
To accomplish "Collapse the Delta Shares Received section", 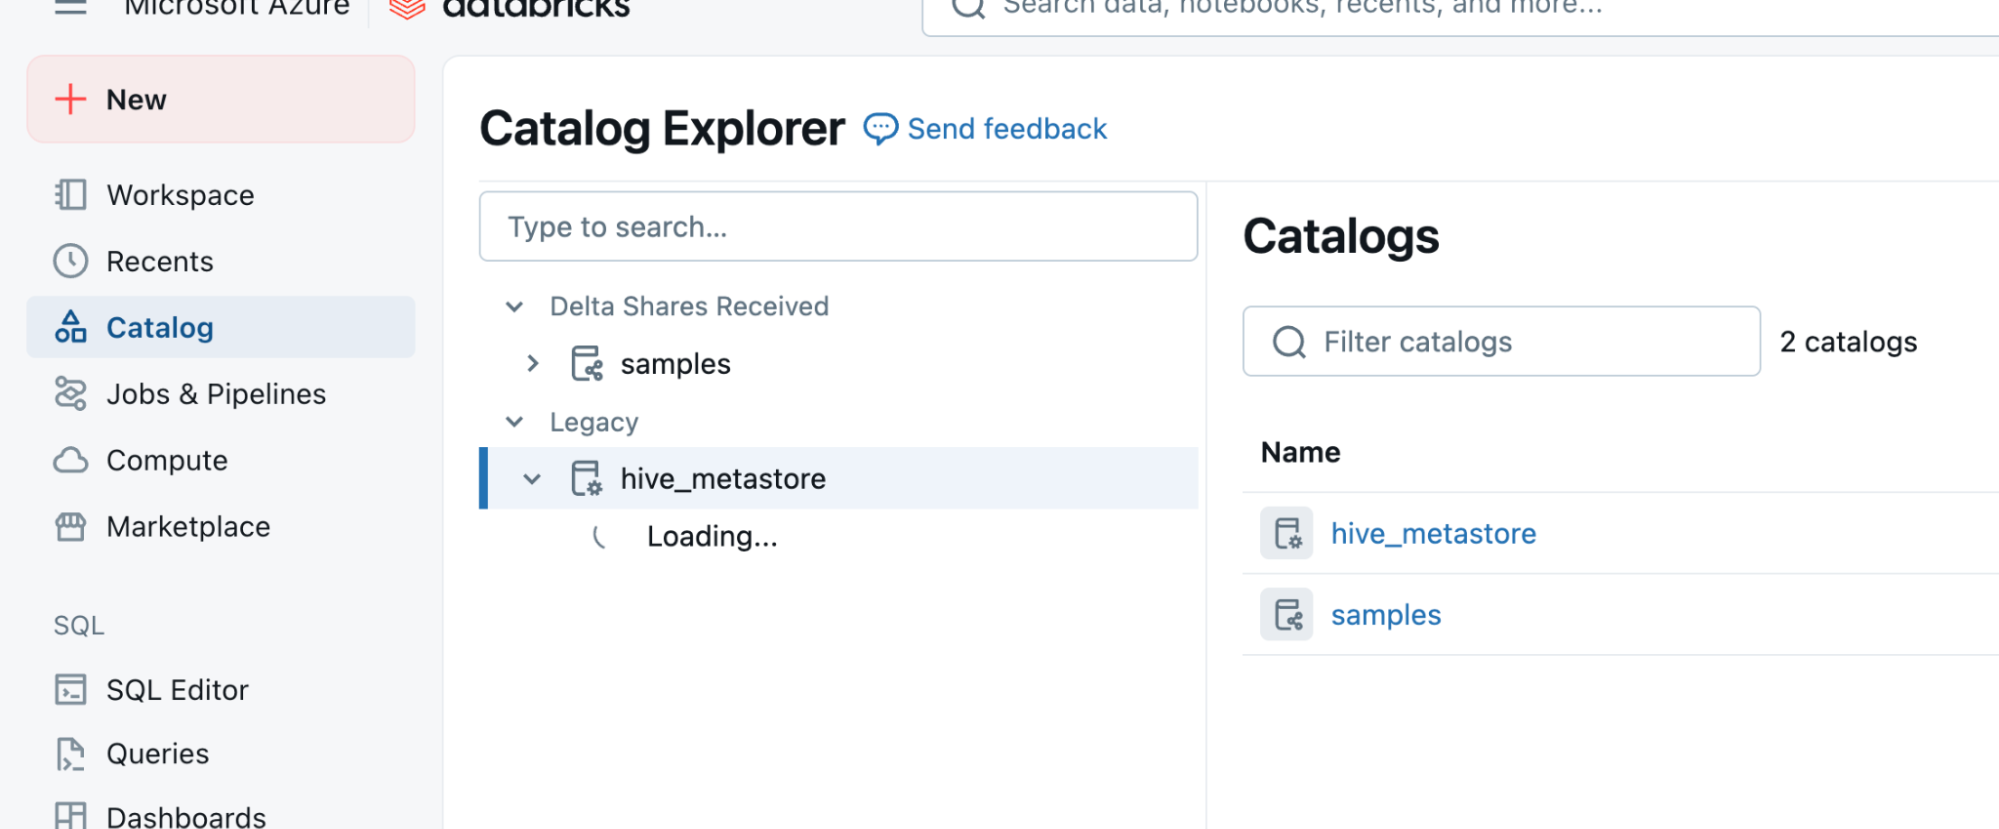I will (515, 306).
